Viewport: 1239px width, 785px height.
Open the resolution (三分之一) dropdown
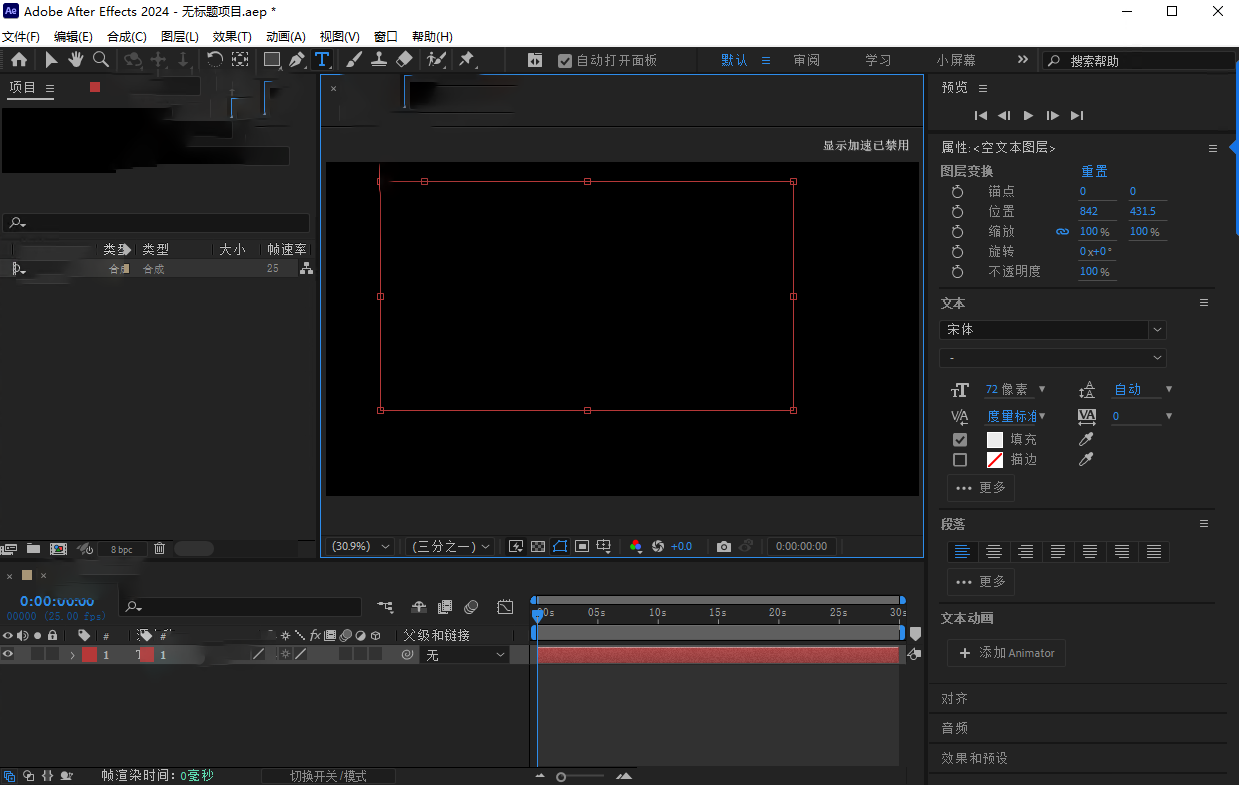pyautogui.click(x=451, y=546)
